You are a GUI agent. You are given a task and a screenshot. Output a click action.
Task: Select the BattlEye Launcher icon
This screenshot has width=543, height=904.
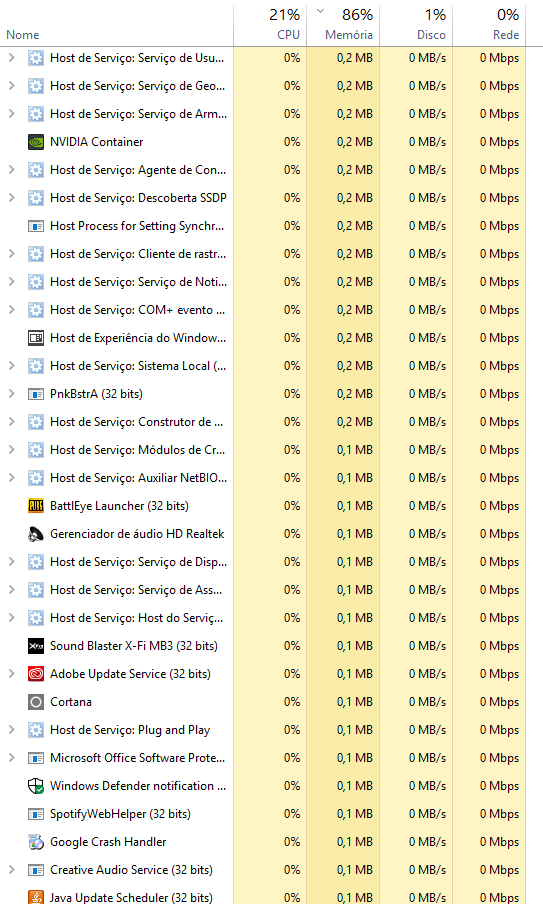tap(36, 506)
